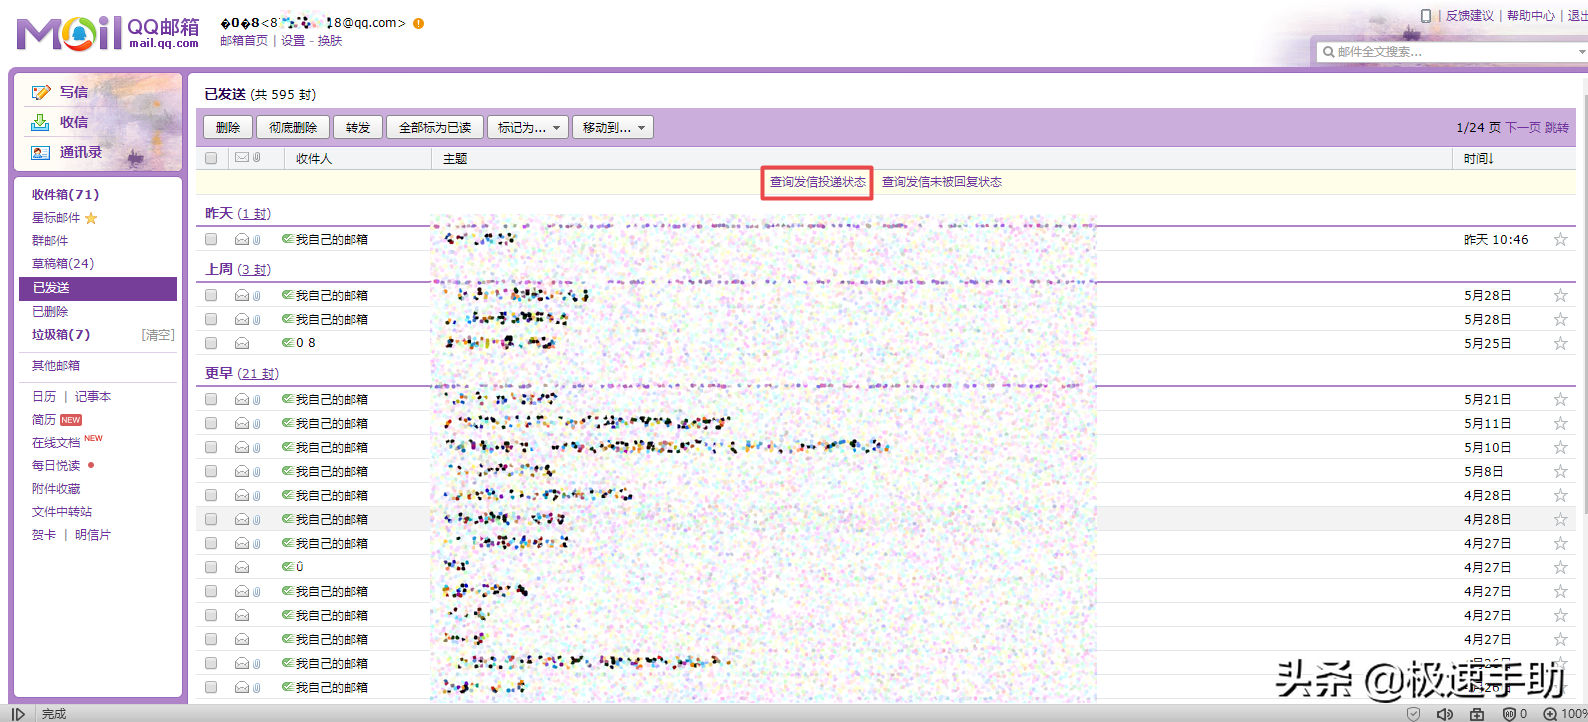The height and width of the screenshot is (722, 1588).
Task: Check the box for yesterday's sent email
Action: 211,239
